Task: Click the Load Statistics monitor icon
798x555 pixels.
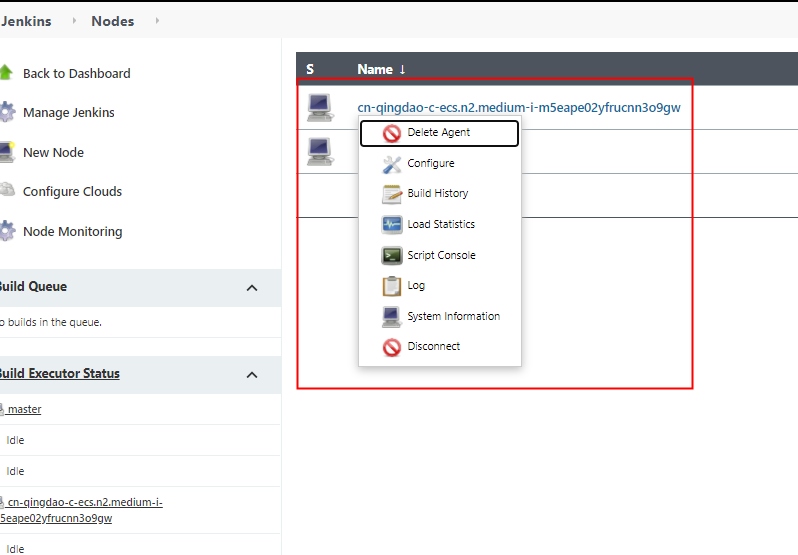Action: pos(392,224)
